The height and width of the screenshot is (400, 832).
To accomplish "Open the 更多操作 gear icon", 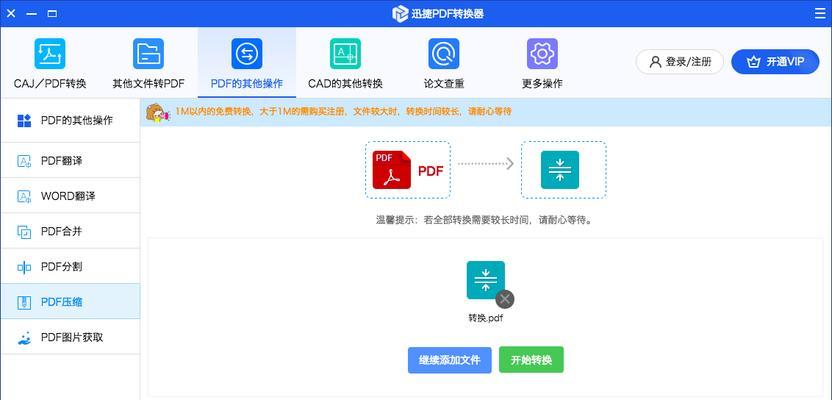I will (542, 54).
